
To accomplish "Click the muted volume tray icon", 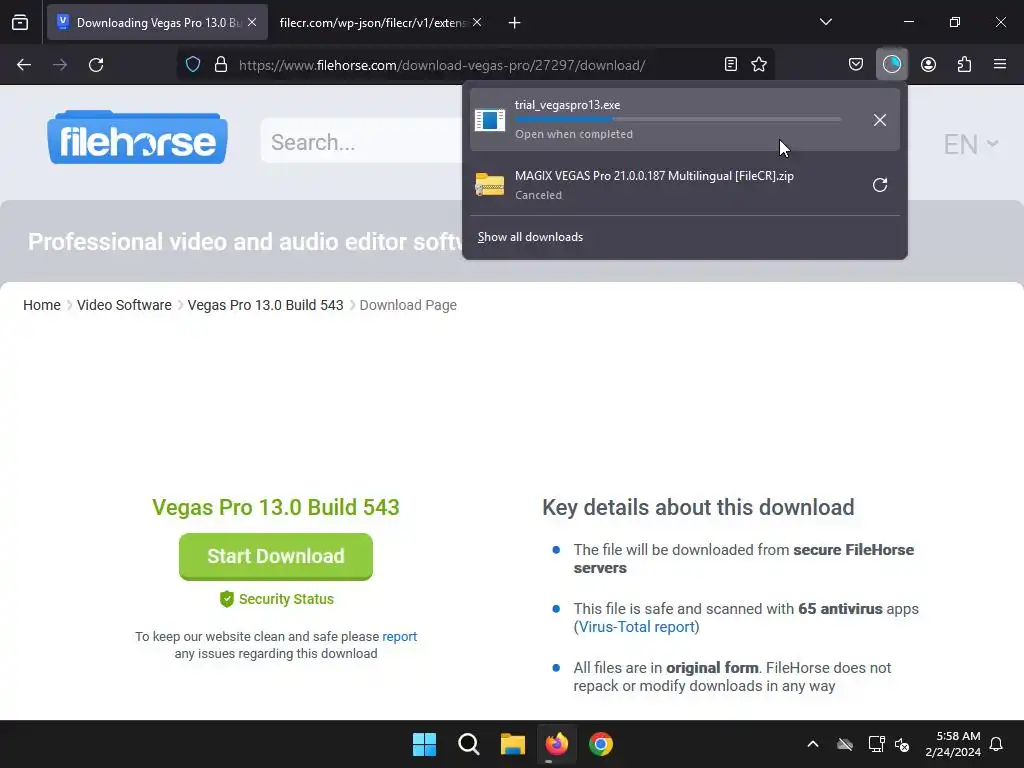I will 903,744.
